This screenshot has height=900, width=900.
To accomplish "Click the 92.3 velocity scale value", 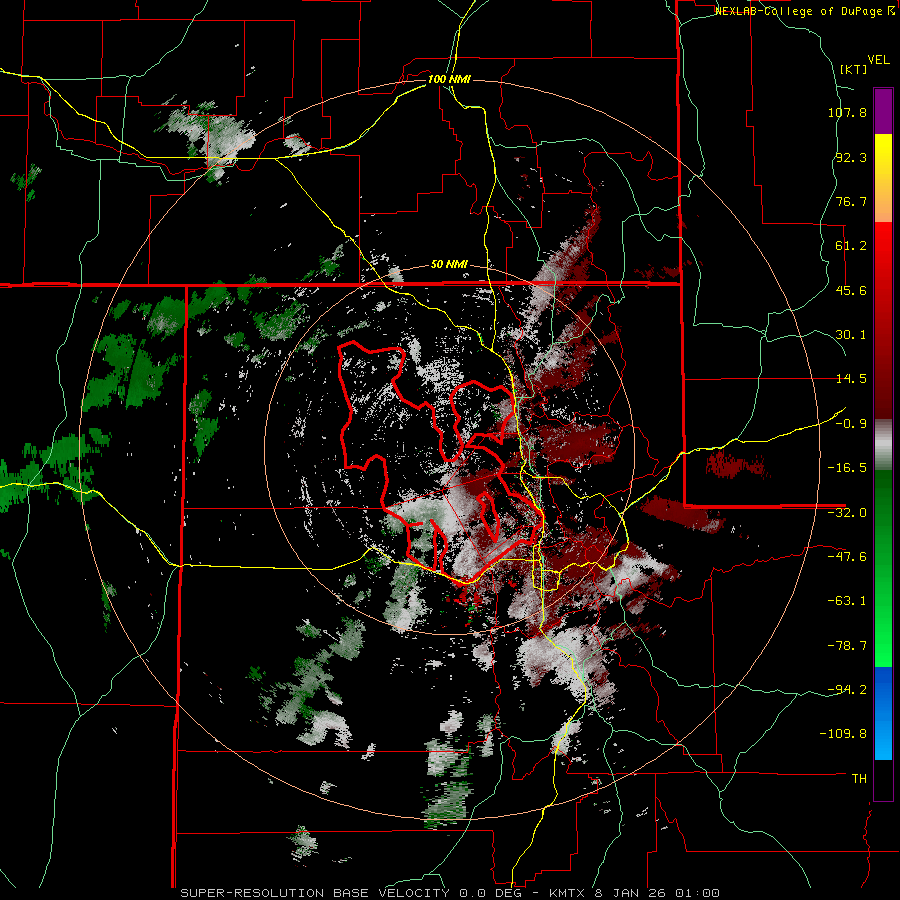I will (851, 157).
